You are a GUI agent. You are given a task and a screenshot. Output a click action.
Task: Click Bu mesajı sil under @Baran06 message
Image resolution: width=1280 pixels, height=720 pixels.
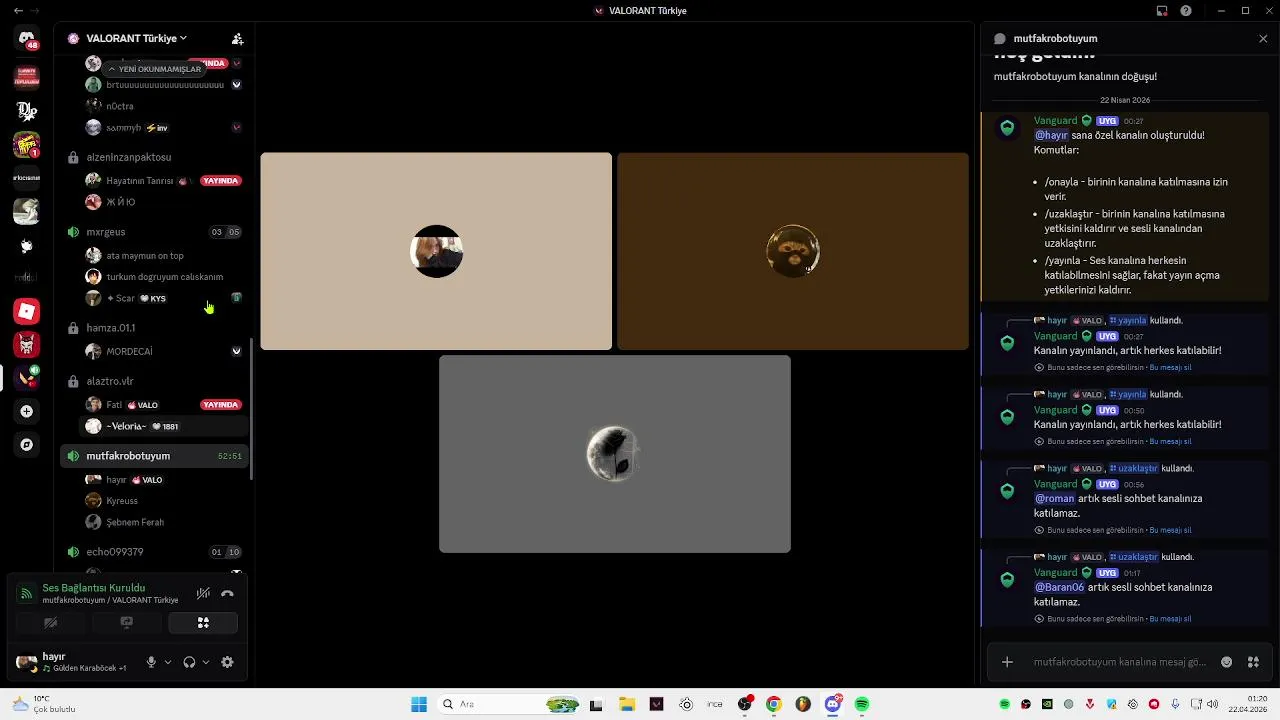coord(1170,619)
